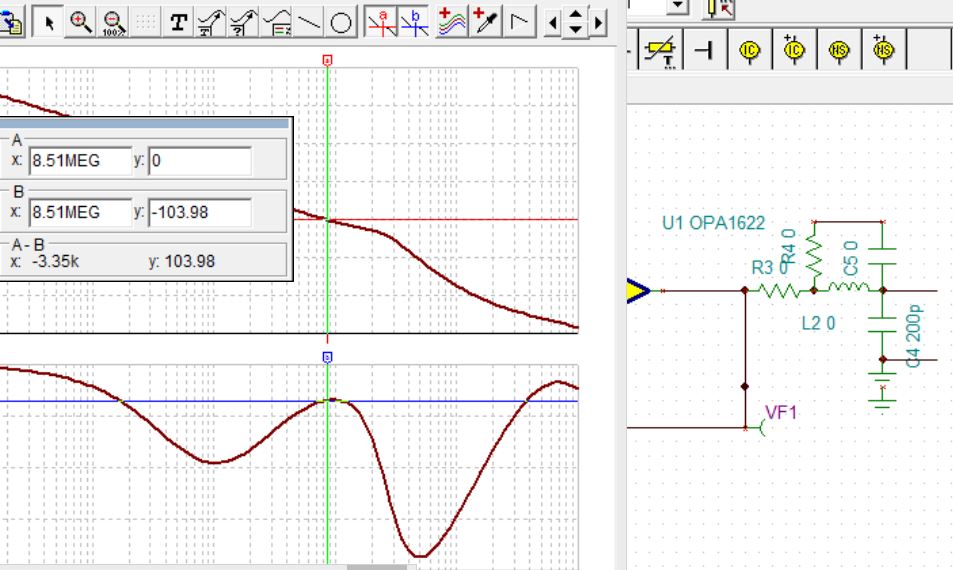
Task: Click the cursor dialog blue title bar
Action: coord(145,123)
